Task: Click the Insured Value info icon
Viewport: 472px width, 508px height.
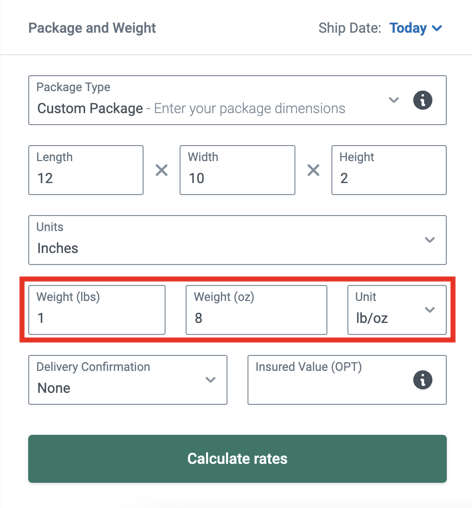Action: pos(423,380)
